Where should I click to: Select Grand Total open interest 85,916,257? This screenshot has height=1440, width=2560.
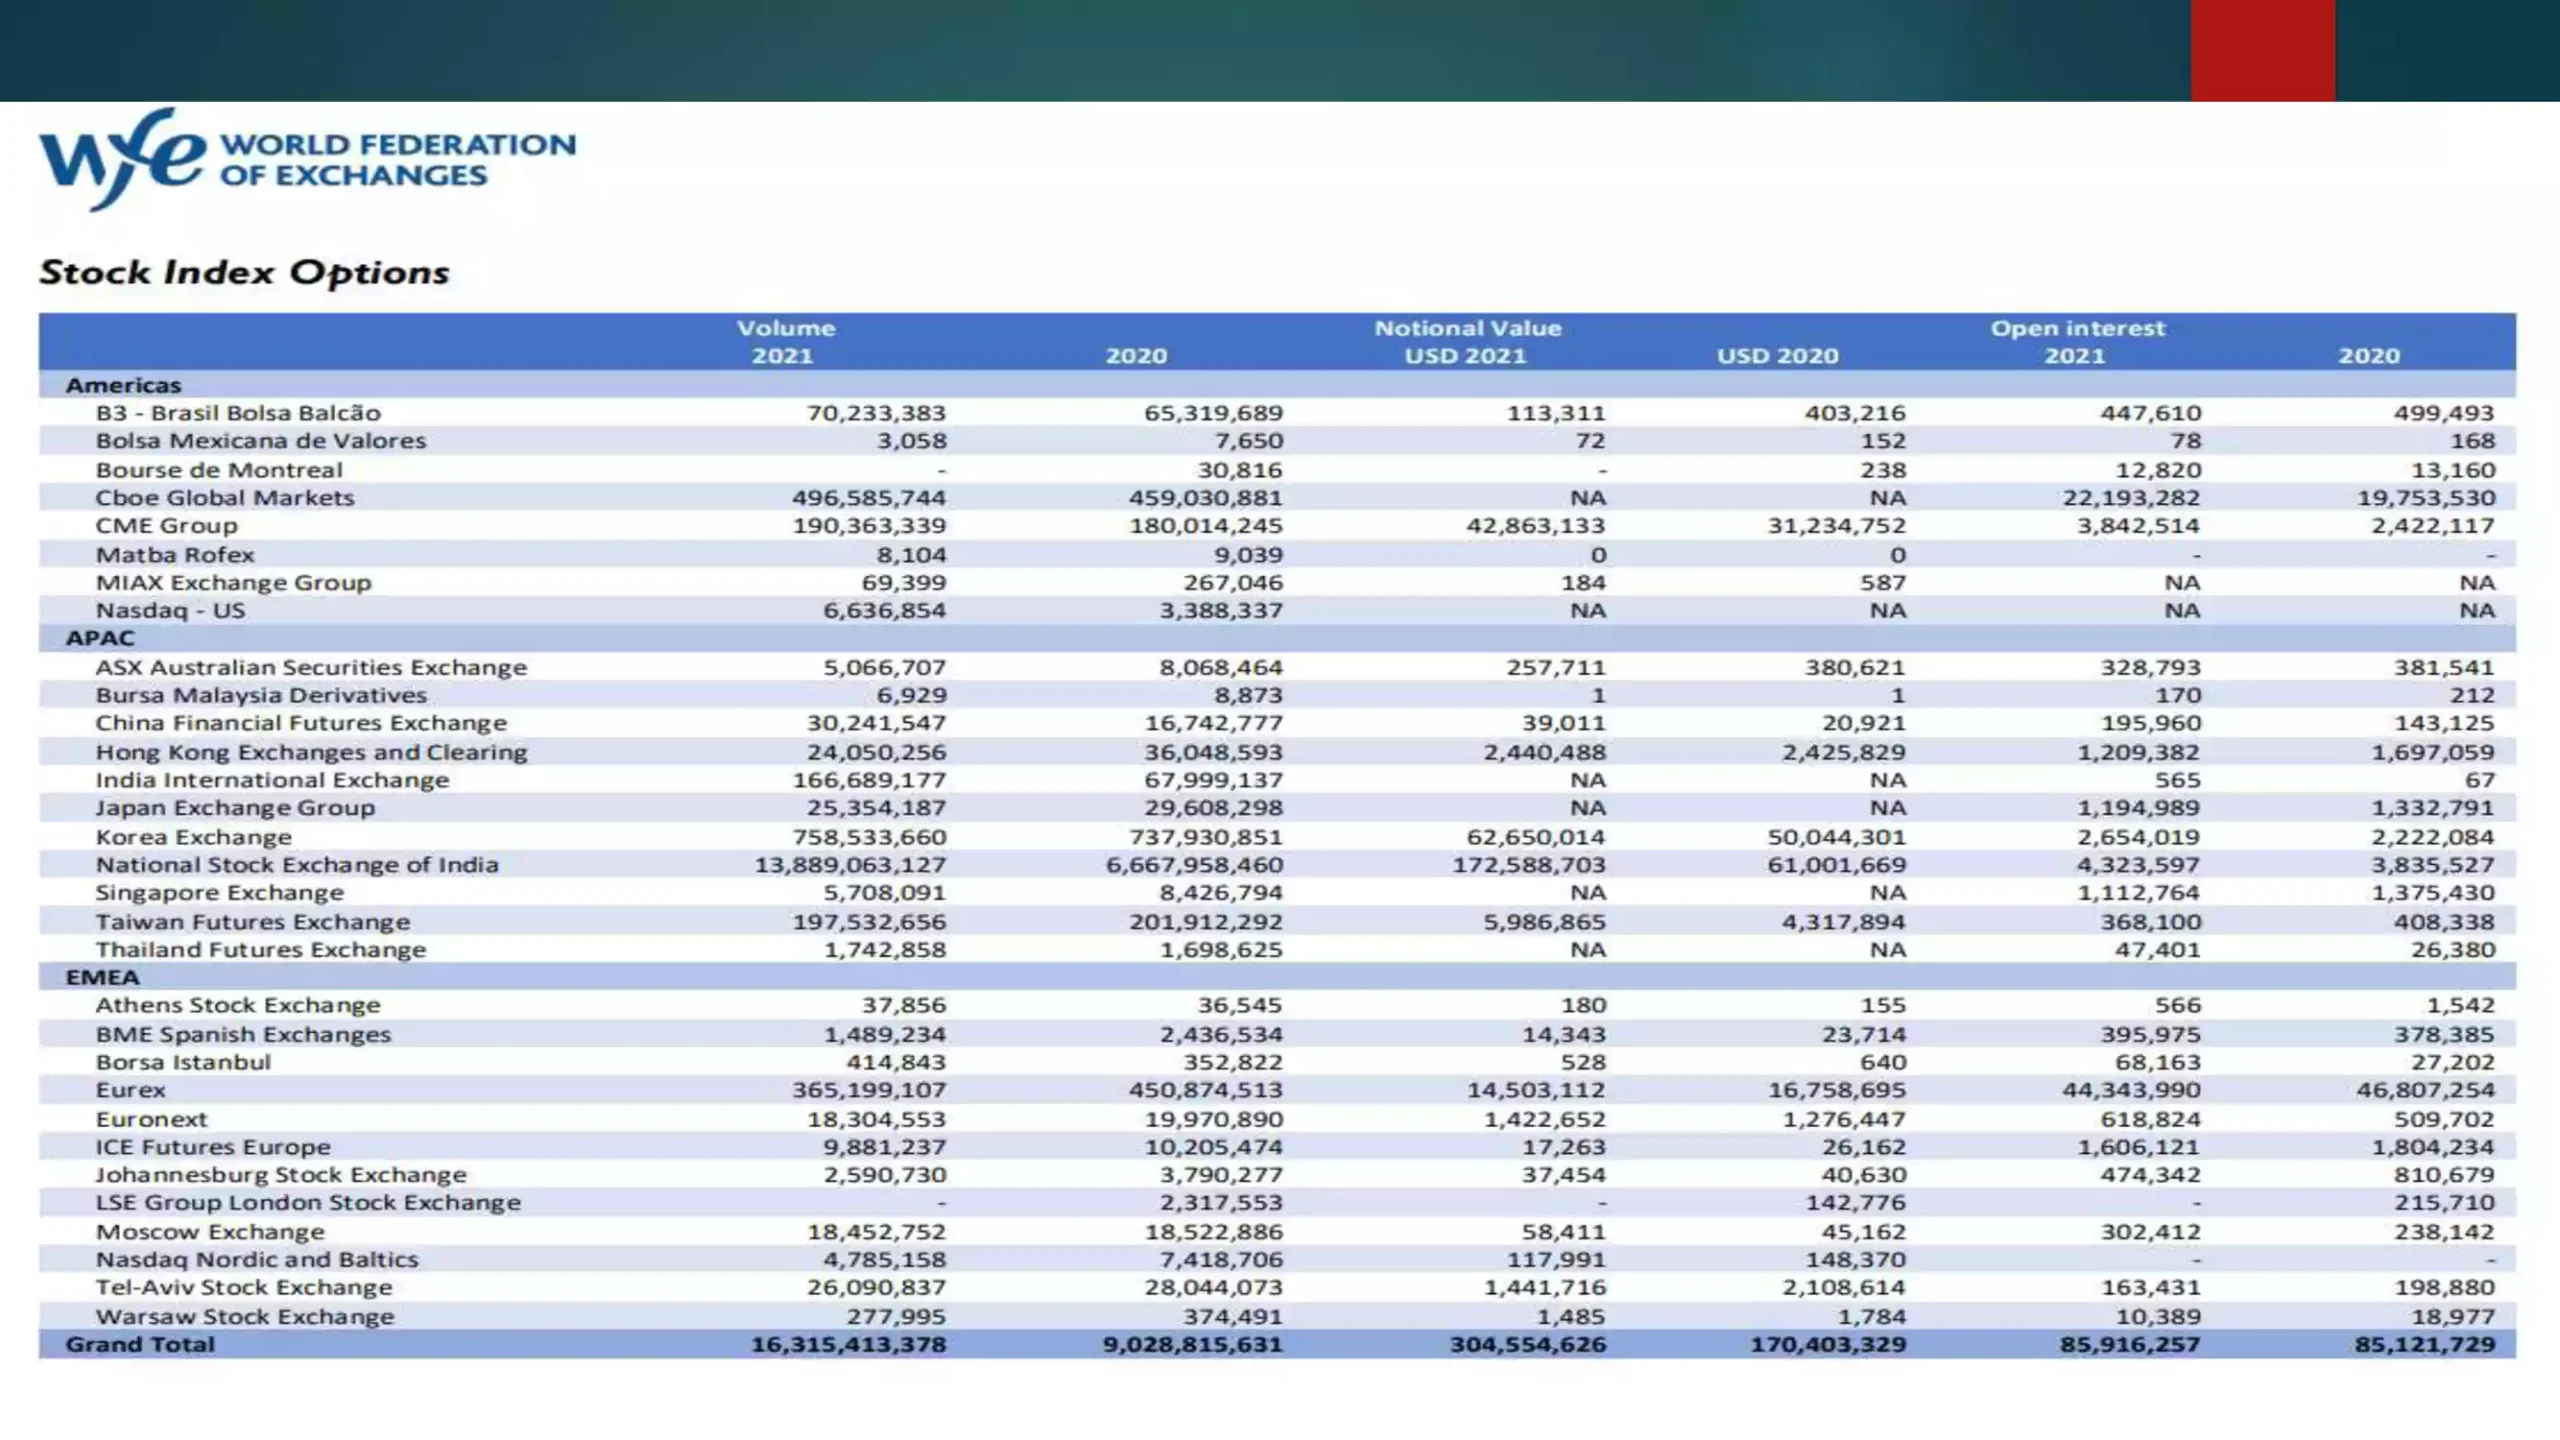[x=2130, y=1345]
